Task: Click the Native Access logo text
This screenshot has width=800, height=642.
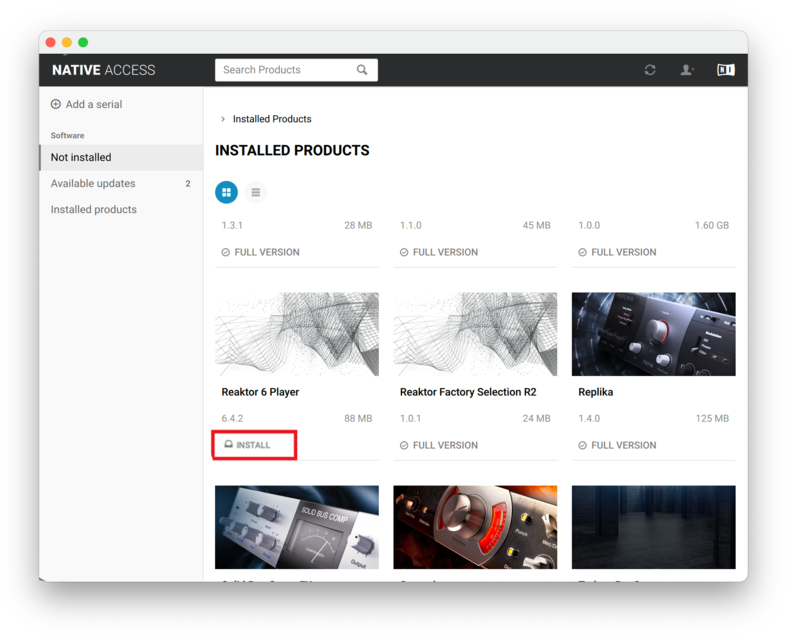Action: click(x=104, y=70)
